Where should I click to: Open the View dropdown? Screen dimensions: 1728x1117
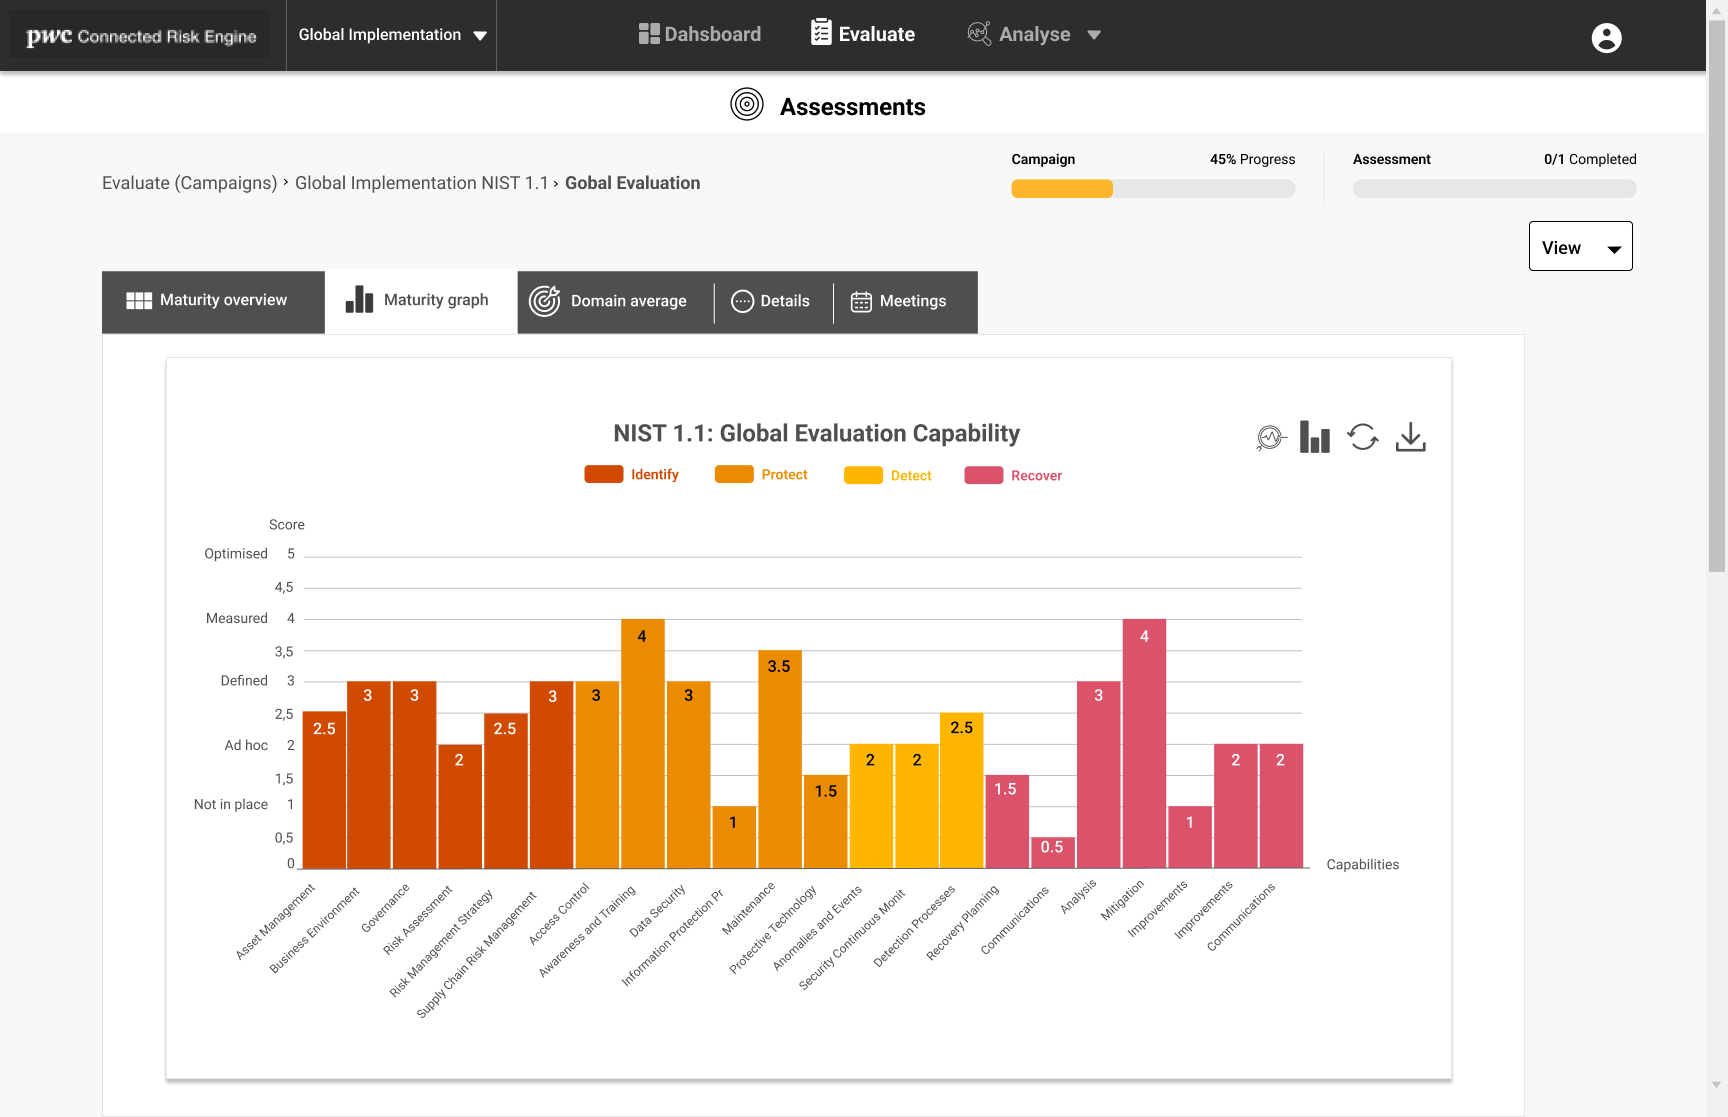[x=1580, y=247]
